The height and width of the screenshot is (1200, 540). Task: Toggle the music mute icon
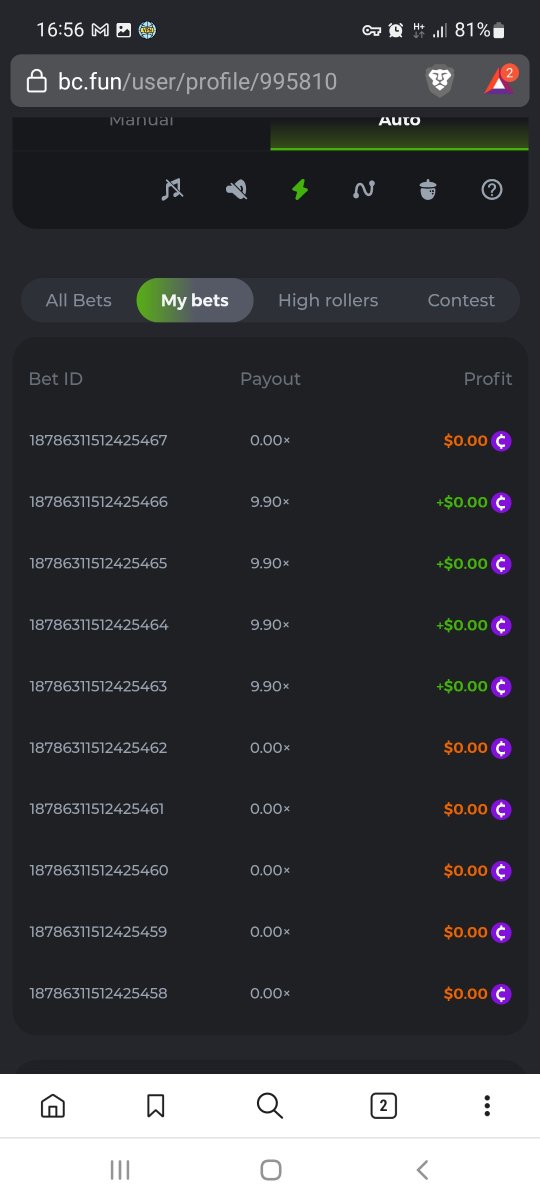click(172, 189)
